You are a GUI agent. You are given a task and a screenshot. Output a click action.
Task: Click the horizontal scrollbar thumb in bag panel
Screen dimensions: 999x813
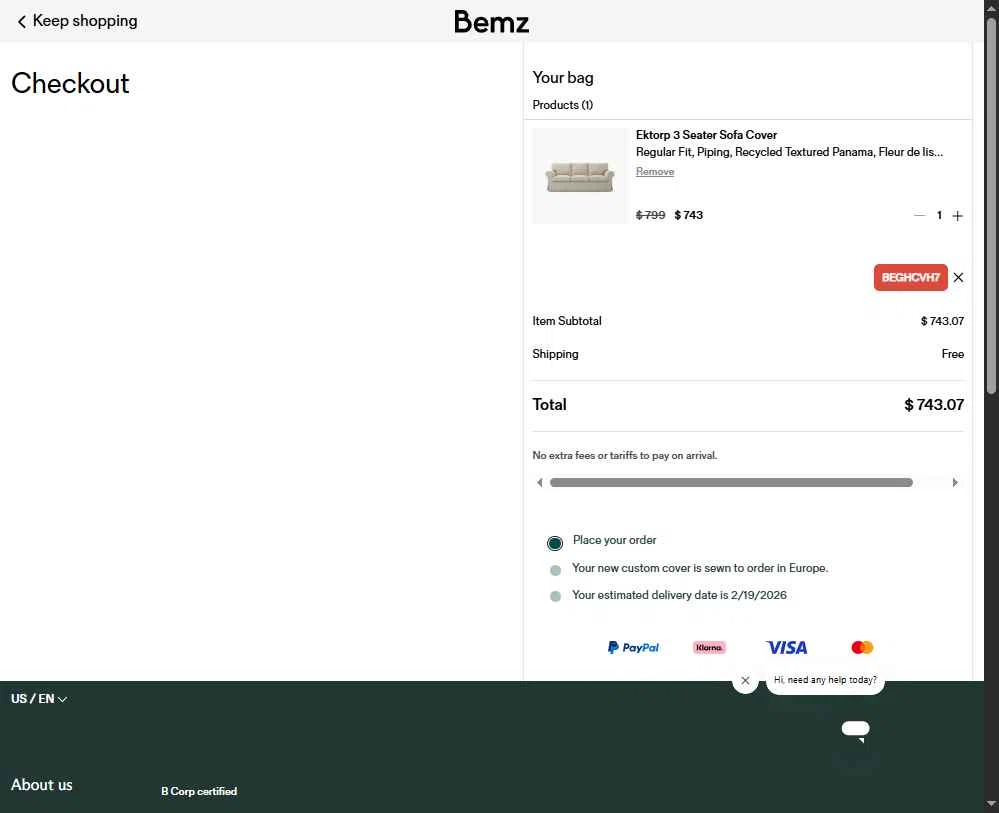(x=731, y=482)
